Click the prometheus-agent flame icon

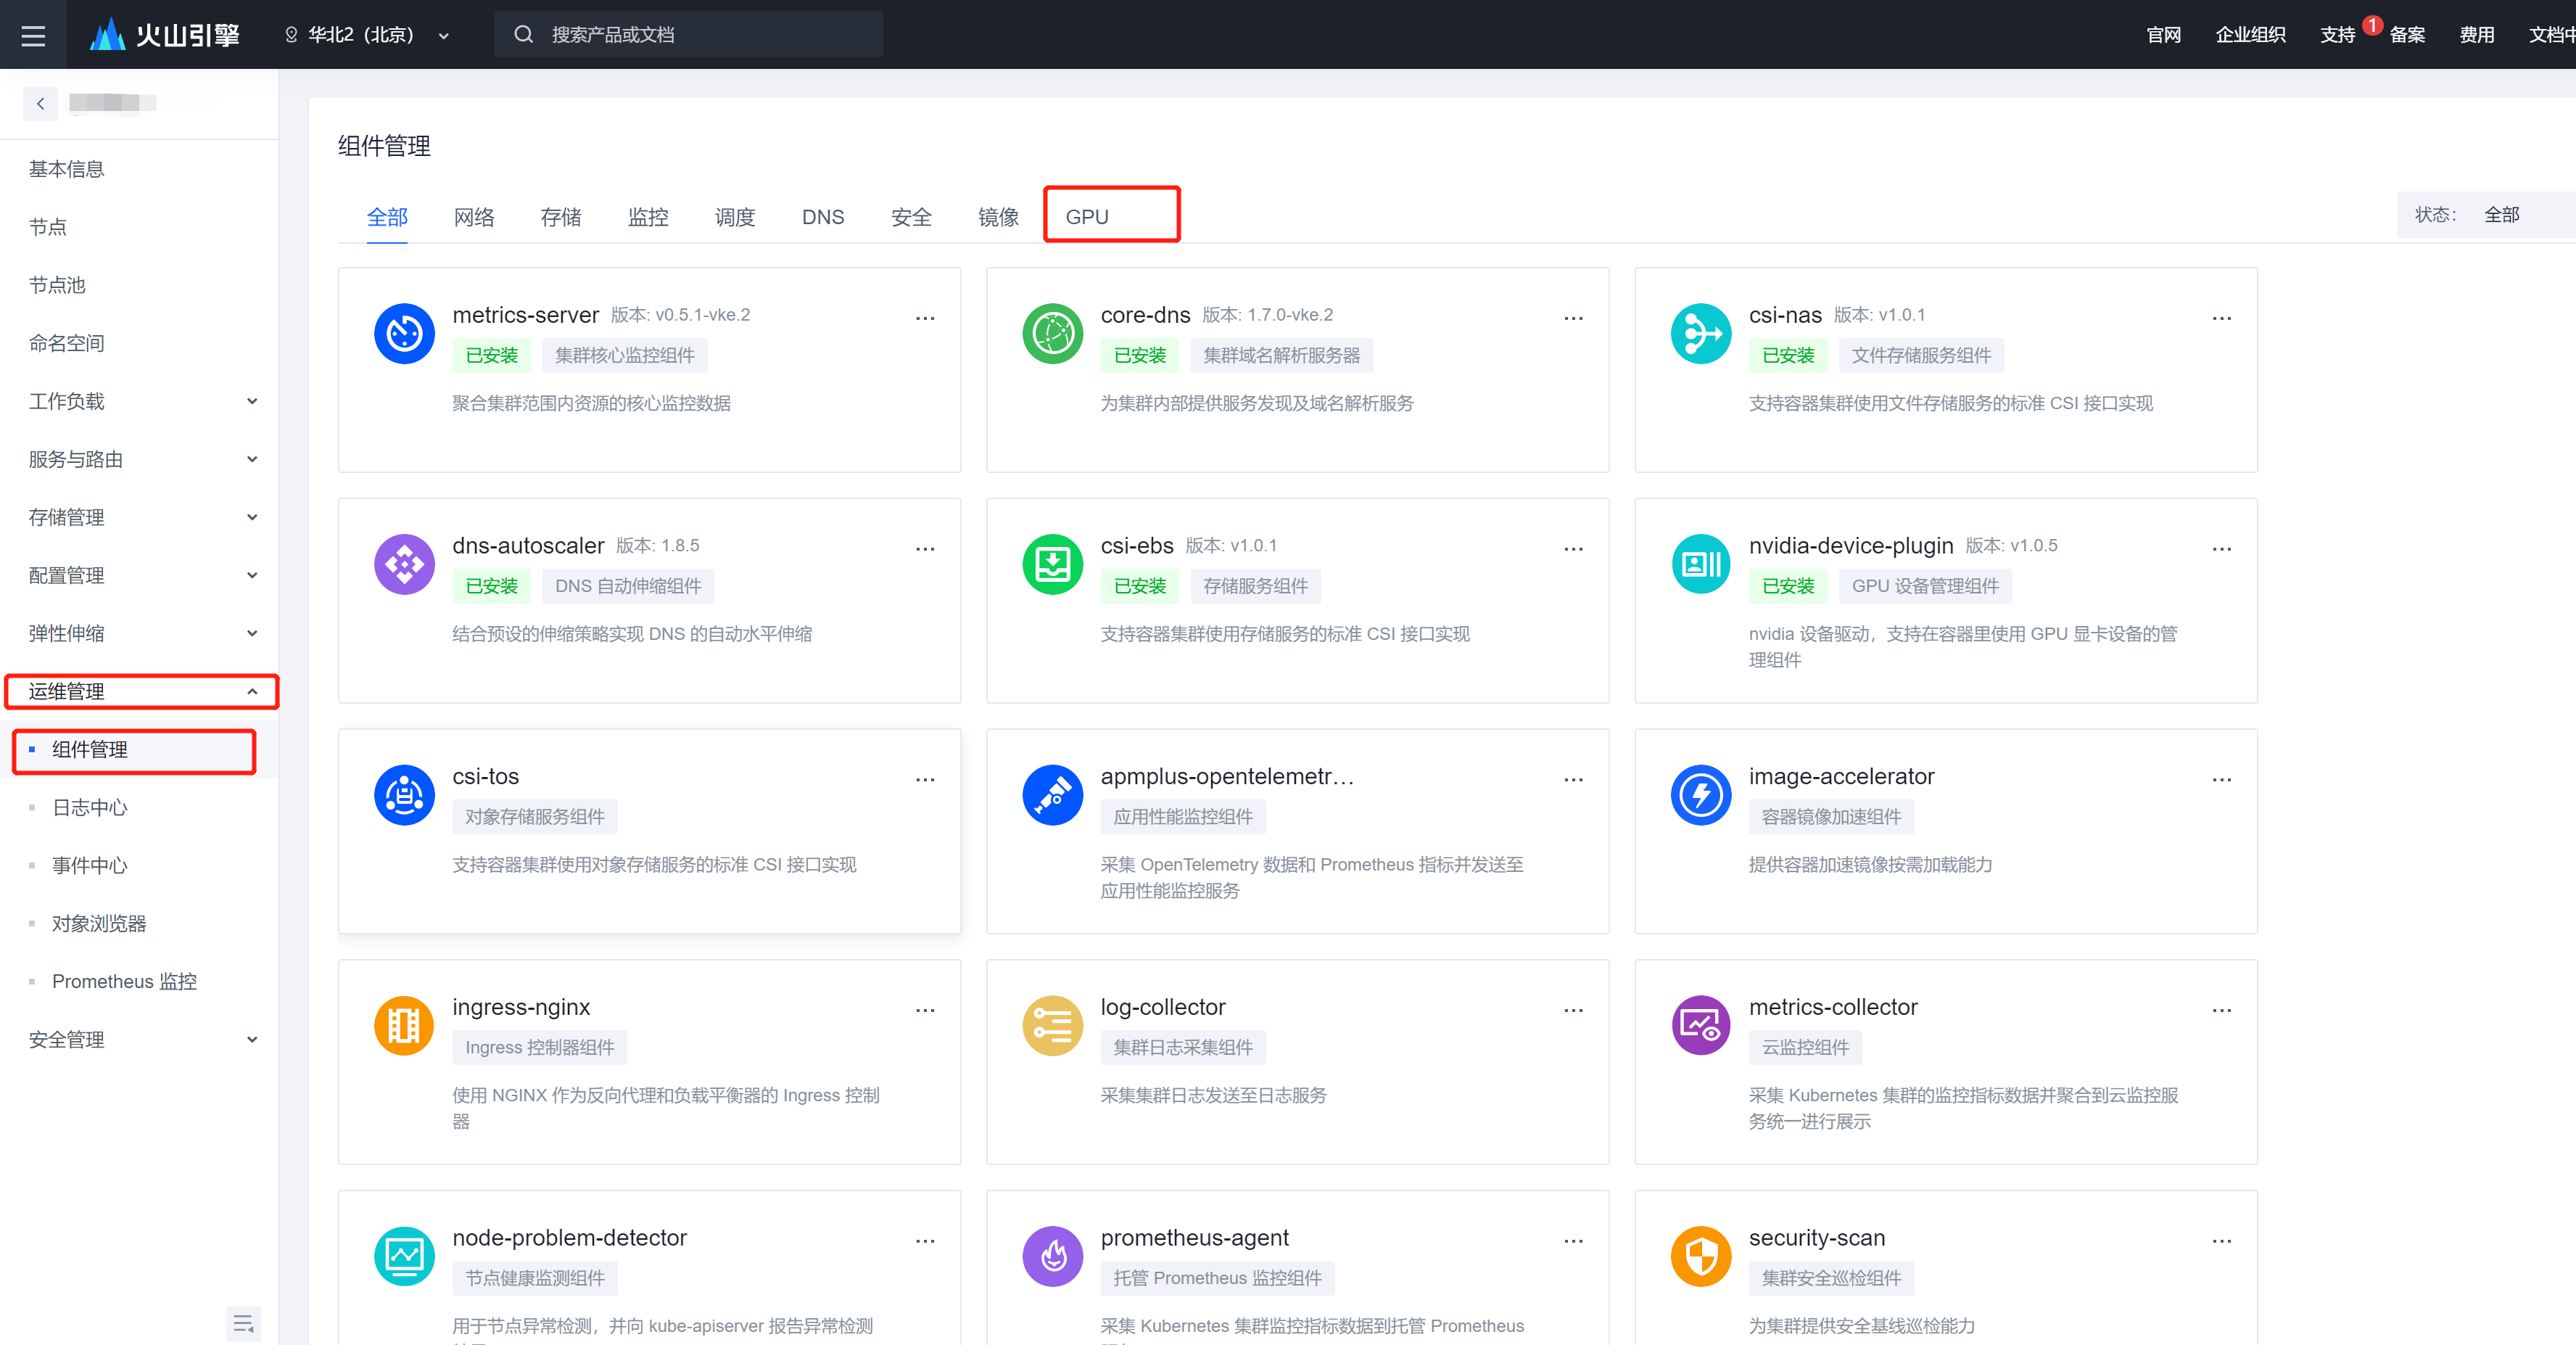pos(1052,1256)
